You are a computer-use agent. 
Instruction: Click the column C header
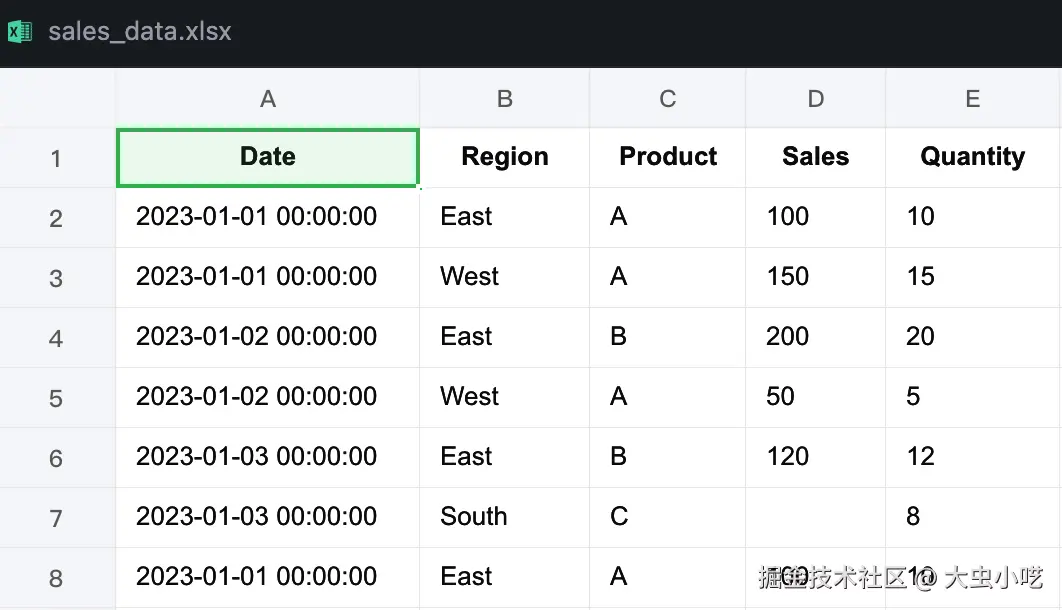(x=667, y=98)
